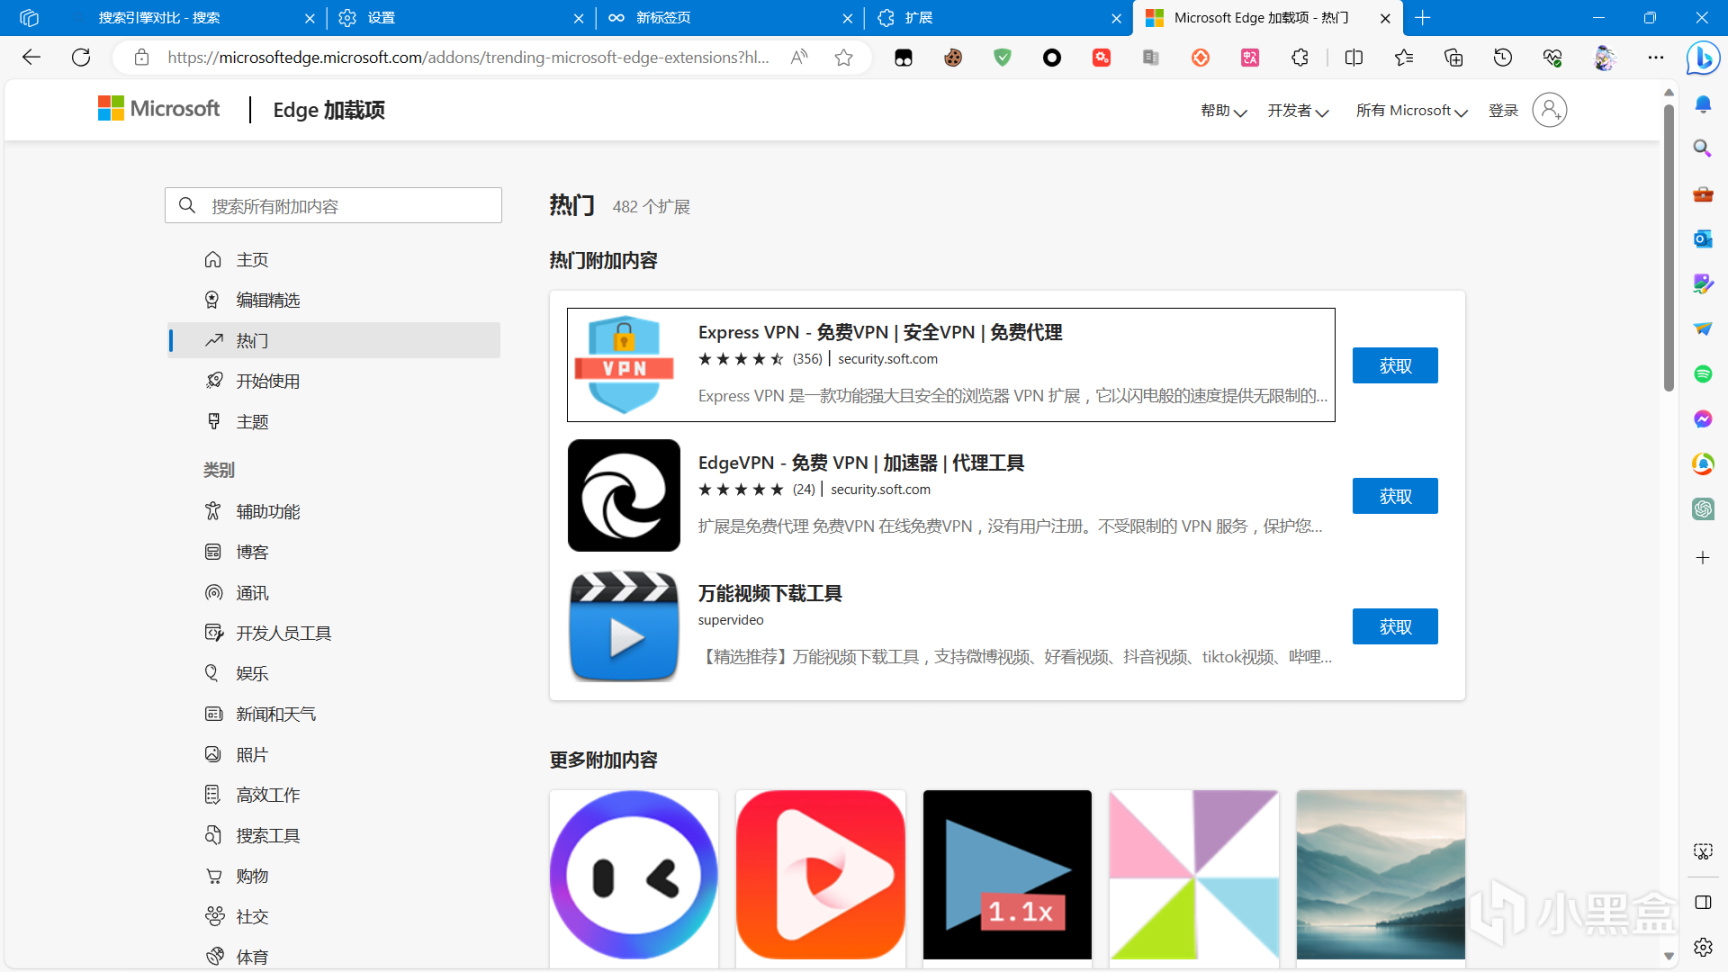Select 开始使用 in the left navigation
This screenshot has width=1728, height=972.
point(335,381)
